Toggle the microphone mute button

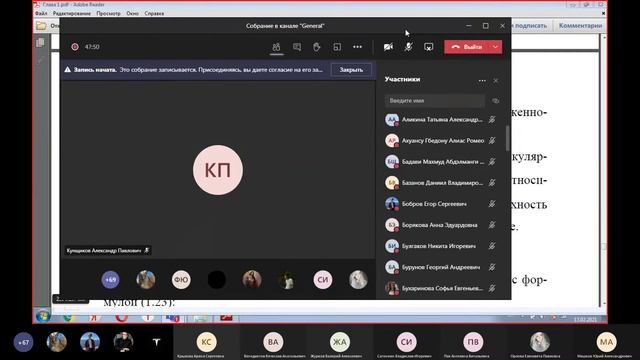point(408,47)
